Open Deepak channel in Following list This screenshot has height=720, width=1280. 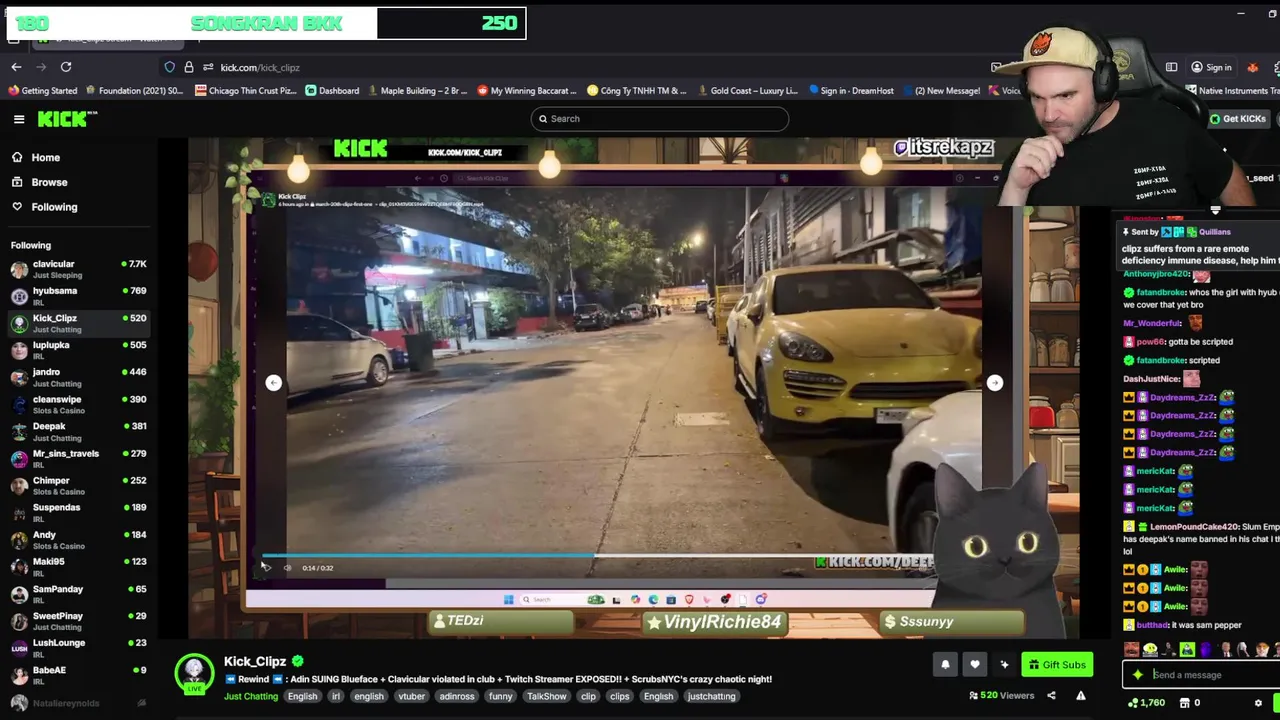point(78,431)
